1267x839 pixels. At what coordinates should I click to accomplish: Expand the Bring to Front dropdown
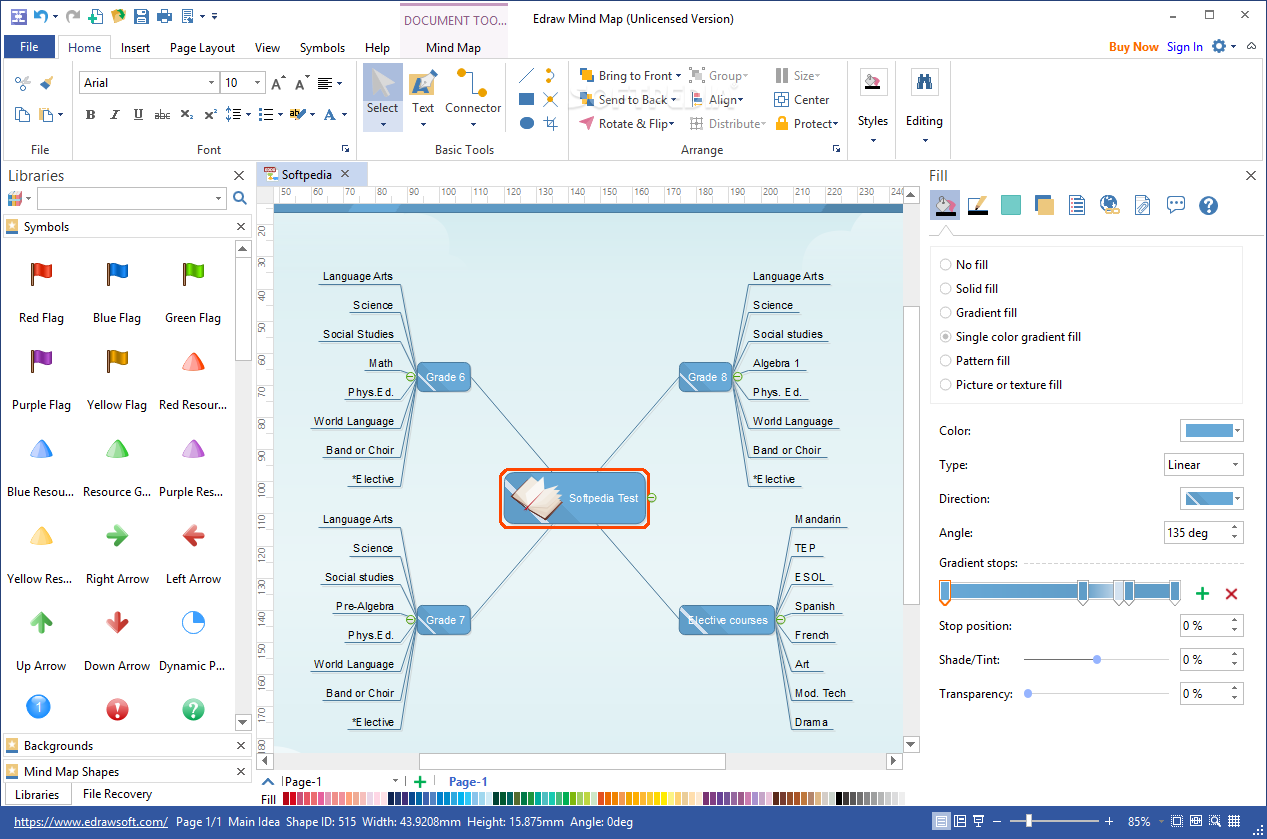tap(678, 76)
